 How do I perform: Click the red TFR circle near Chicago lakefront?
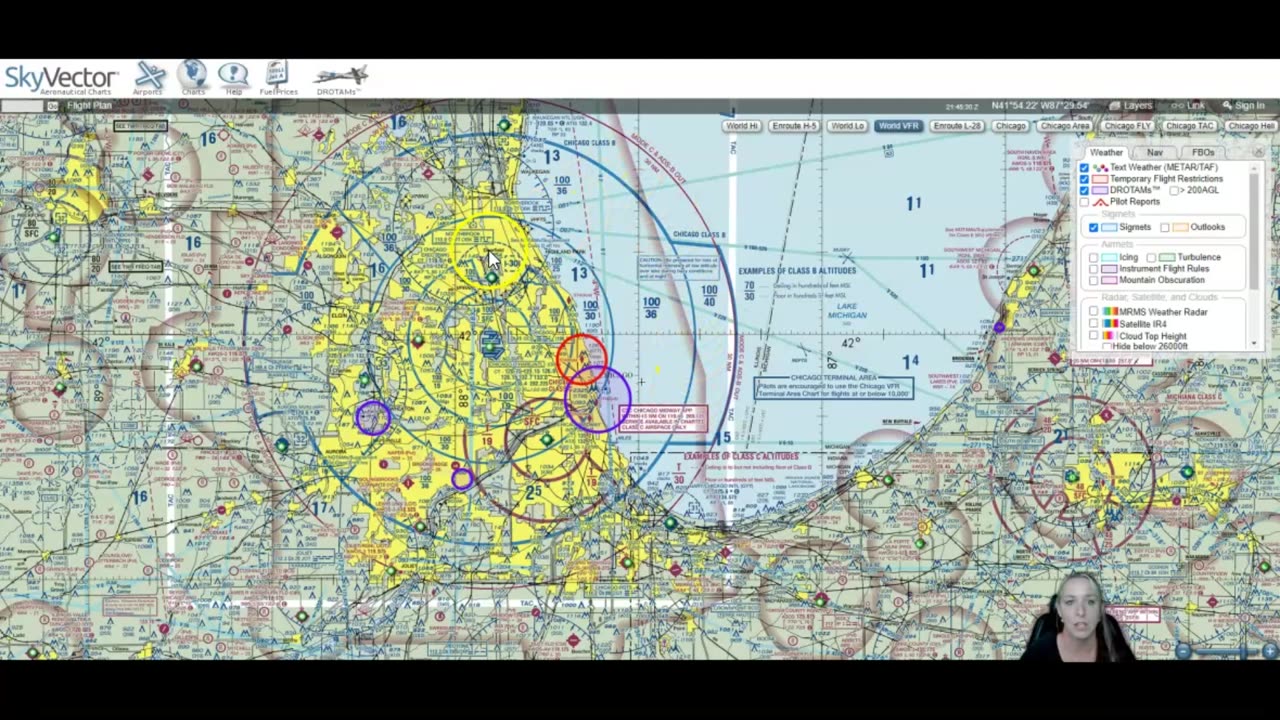point(581,360)
